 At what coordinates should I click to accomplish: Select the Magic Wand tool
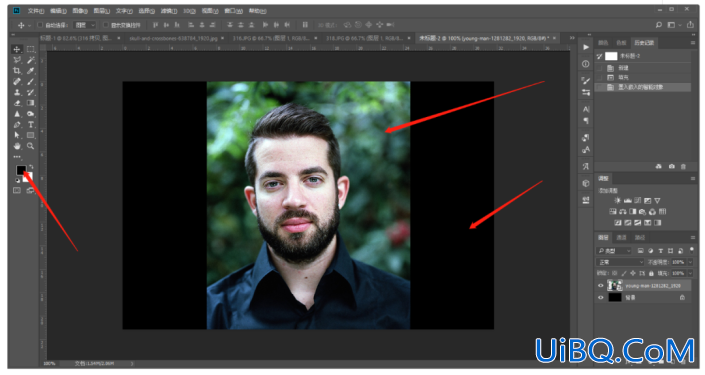[31, 60]
